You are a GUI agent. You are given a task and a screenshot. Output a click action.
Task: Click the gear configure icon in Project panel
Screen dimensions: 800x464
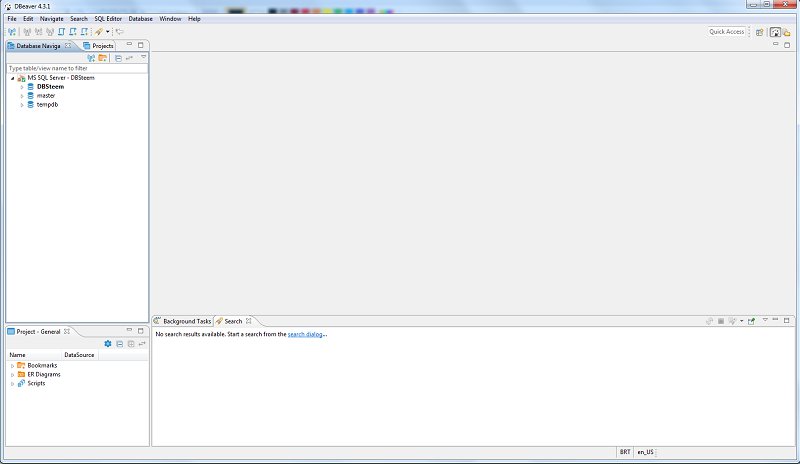pos(108,344)
